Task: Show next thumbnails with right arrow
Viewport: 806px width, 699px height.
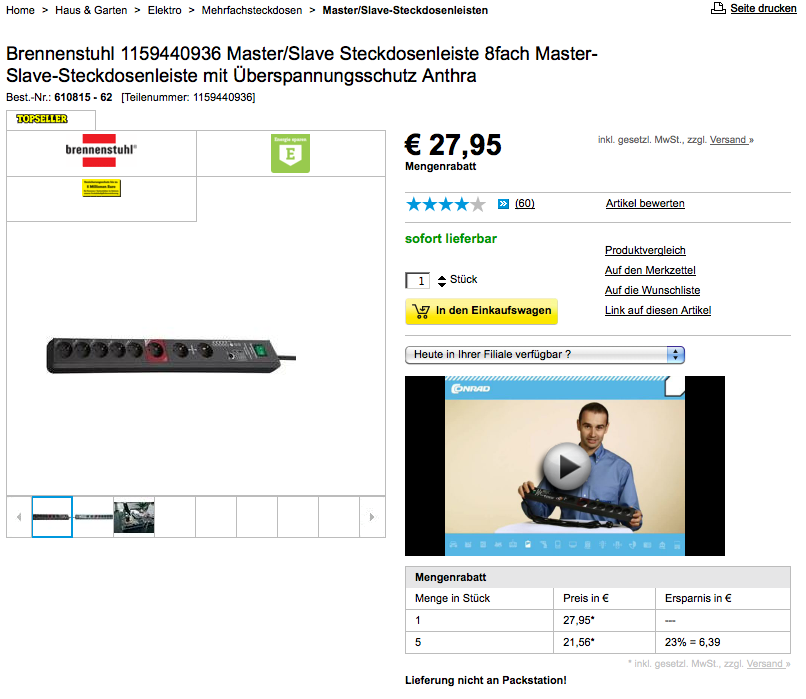Action: click(372, 517)
